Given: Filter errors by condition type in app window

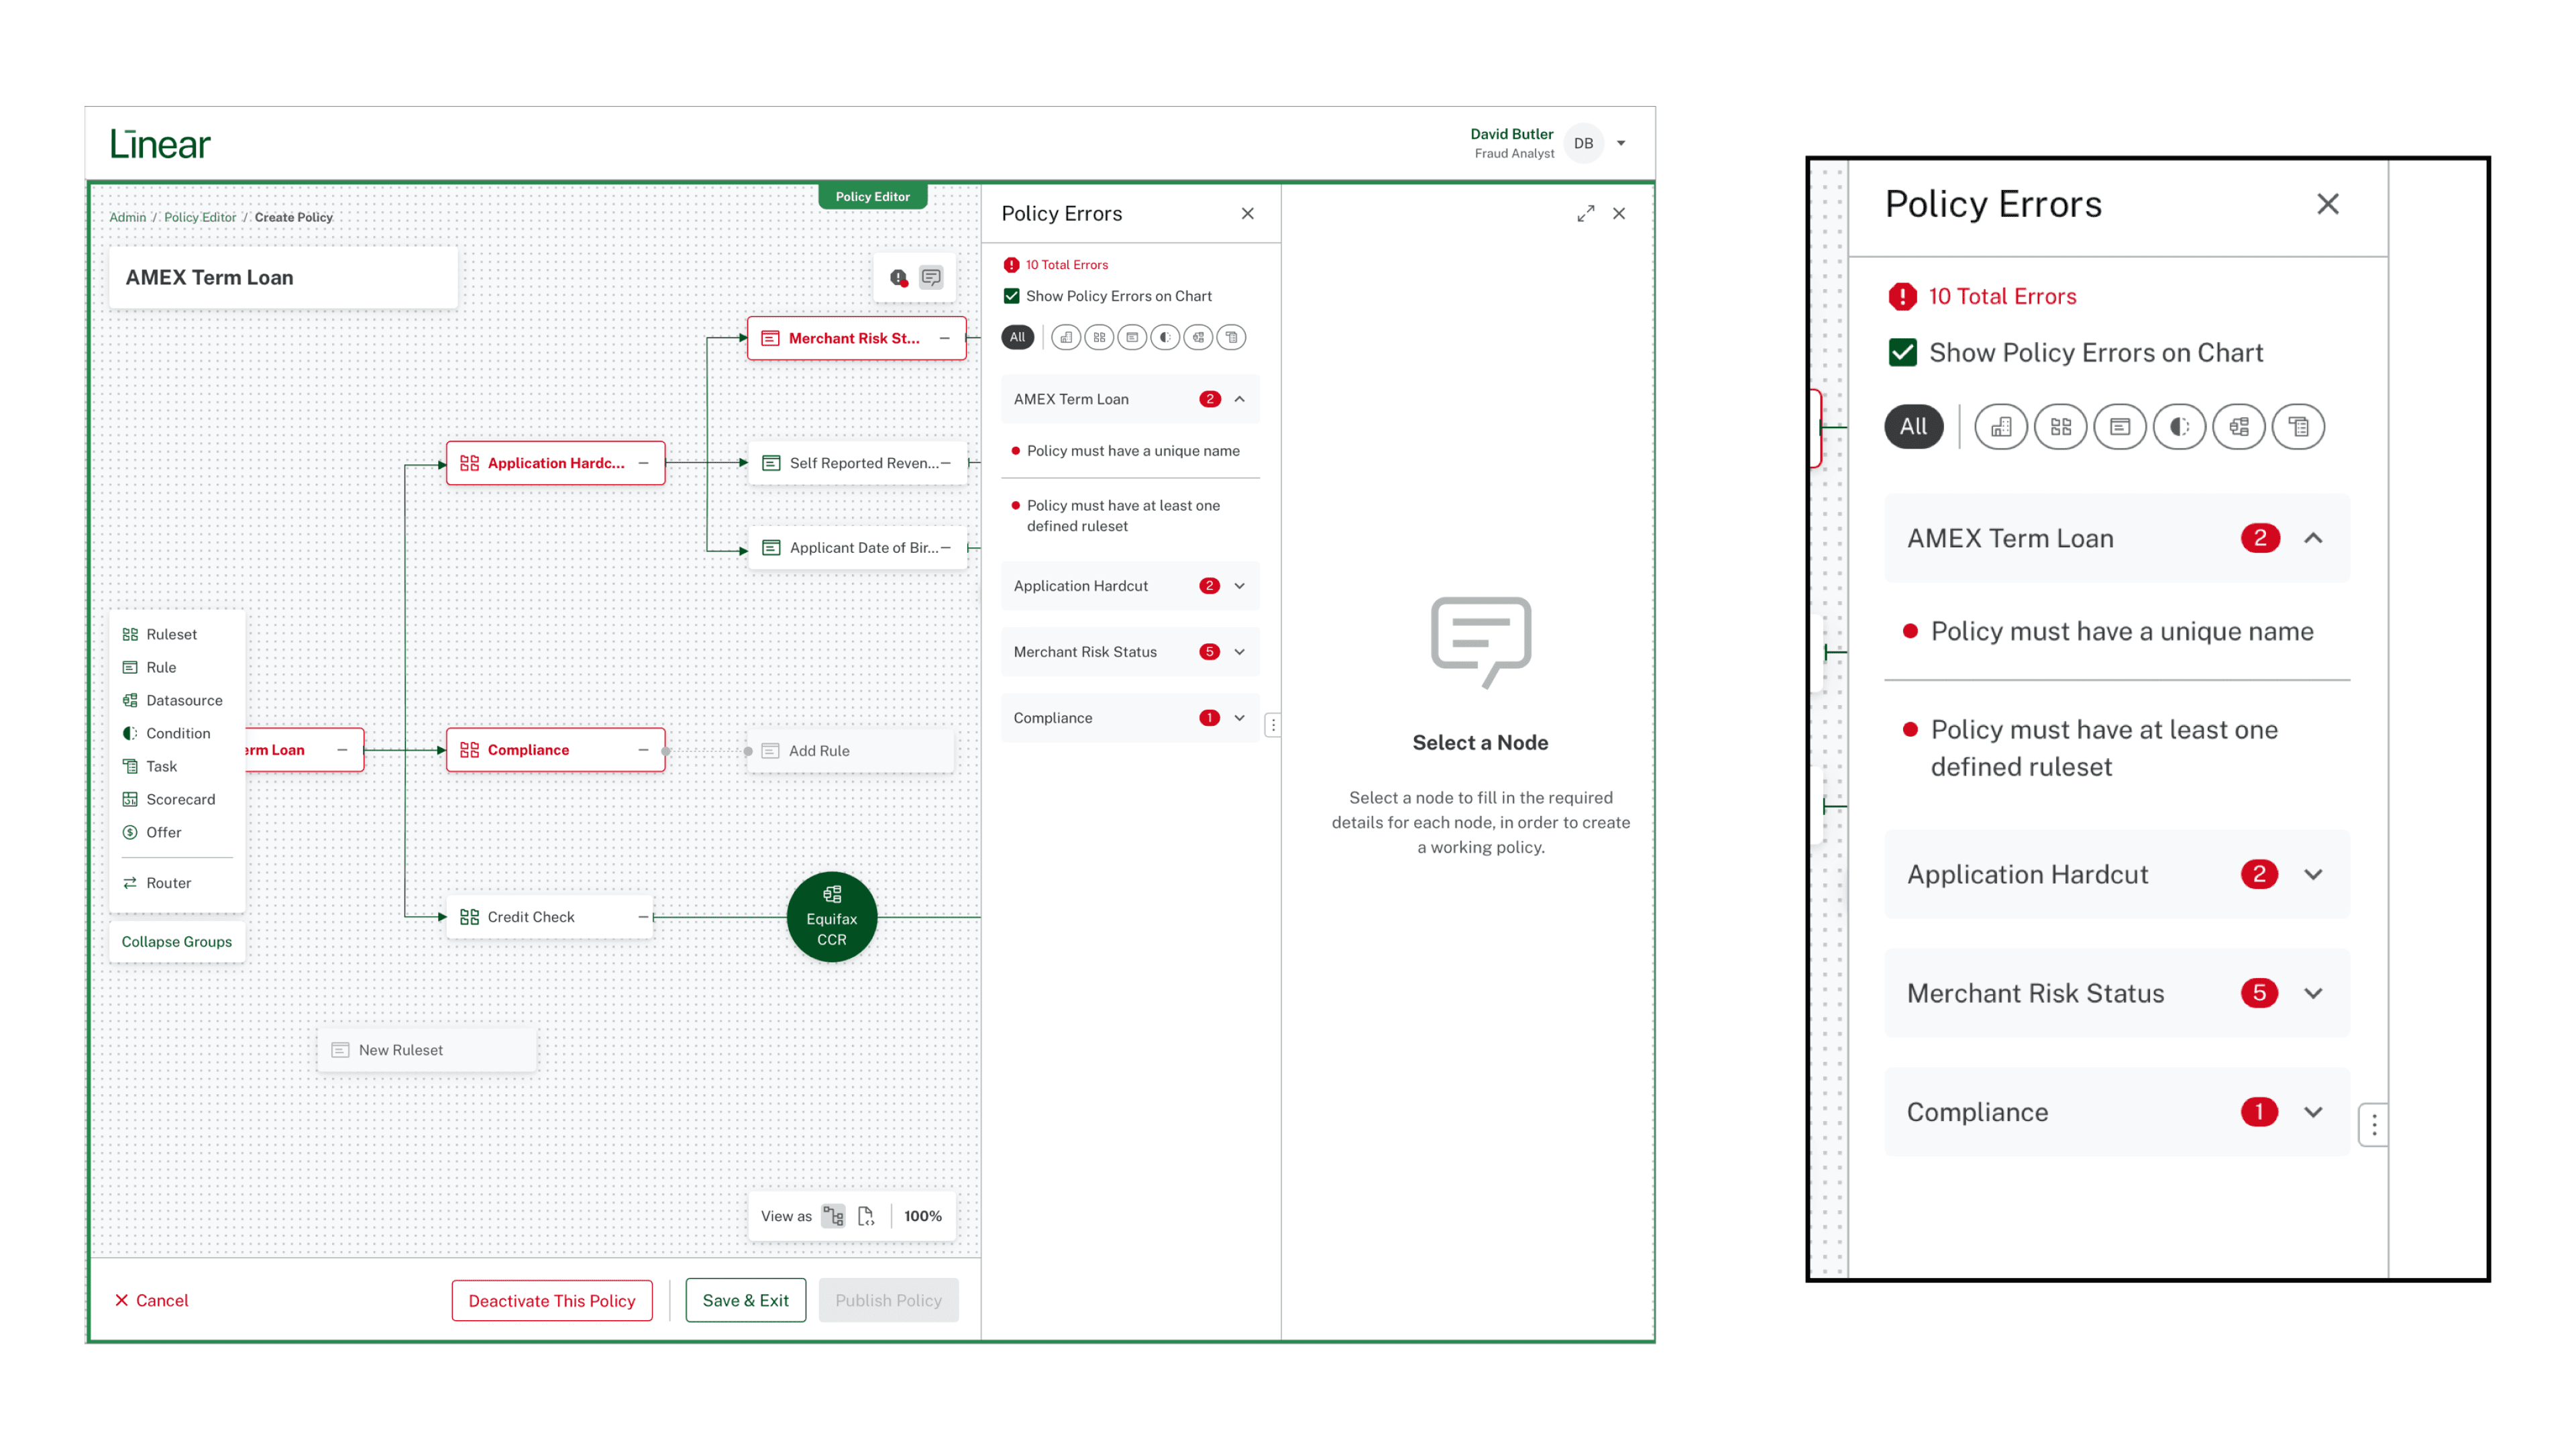Looking at the screenshot, I should click(1165, 338).
